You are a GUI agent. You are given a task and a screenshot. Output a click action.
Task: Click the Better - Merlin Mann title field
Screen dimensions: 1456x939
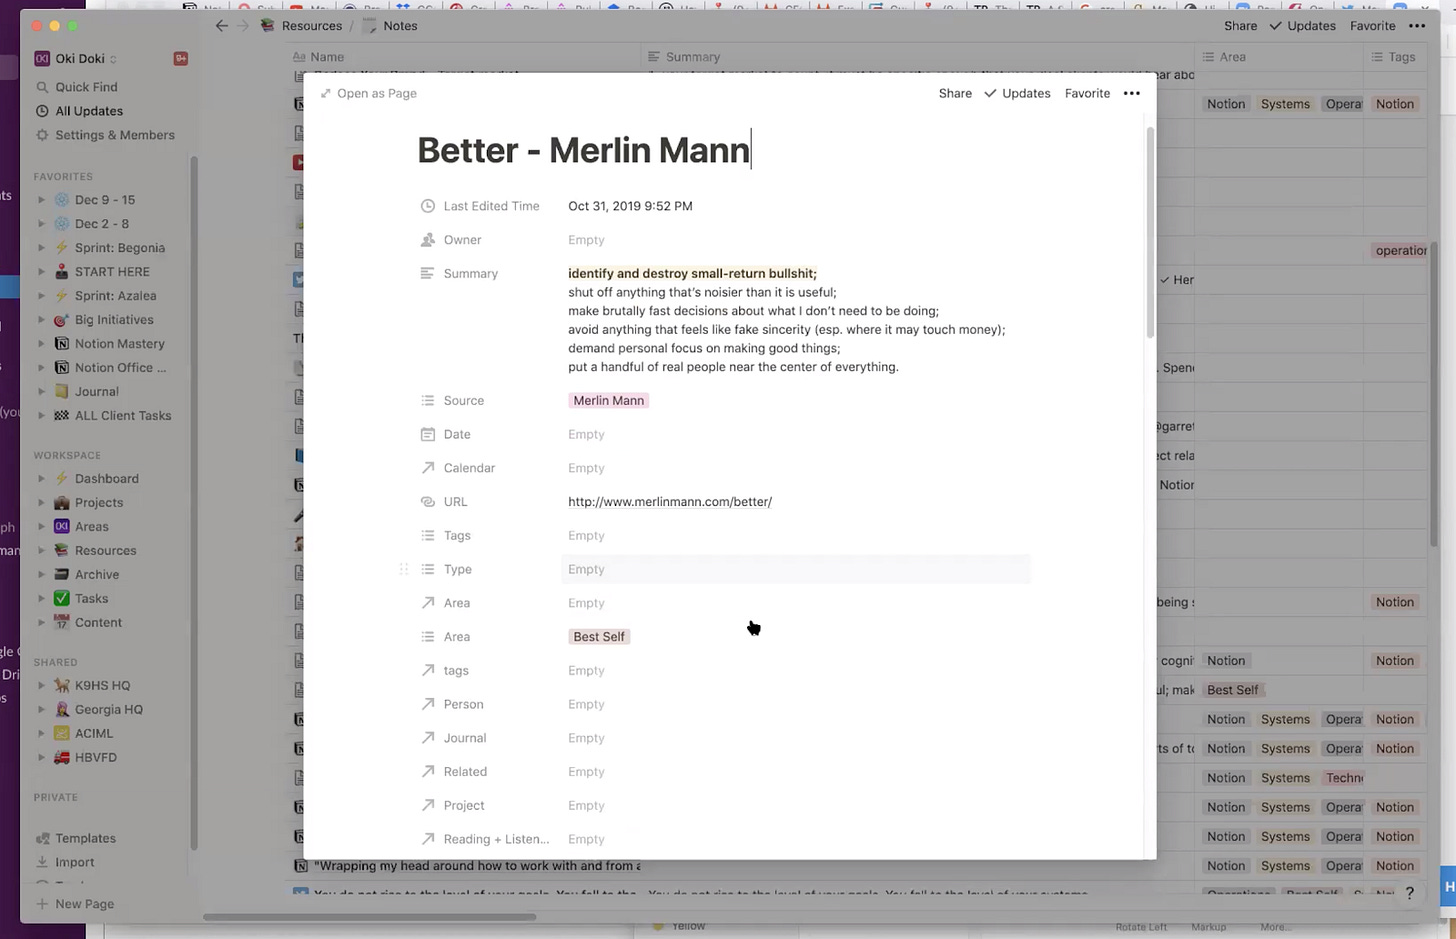(x=584, y=150)
